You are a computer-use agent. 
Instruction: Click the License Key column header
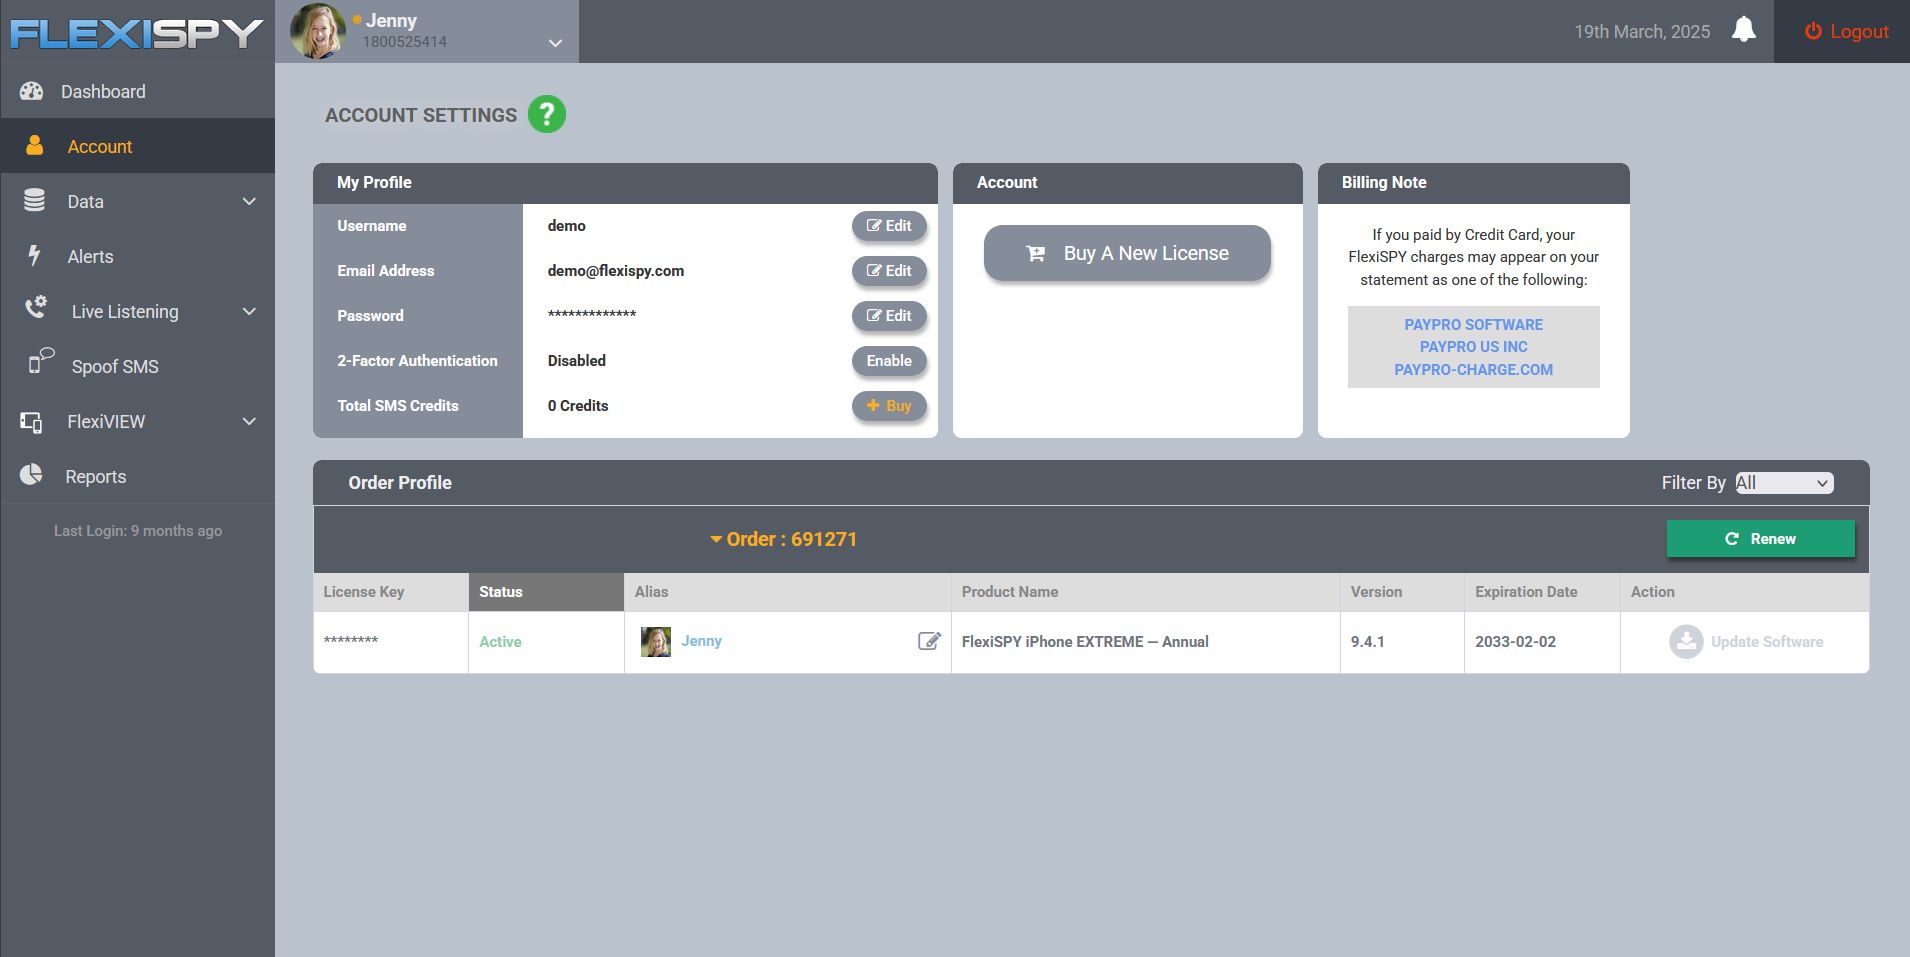[x=391, y=592]
